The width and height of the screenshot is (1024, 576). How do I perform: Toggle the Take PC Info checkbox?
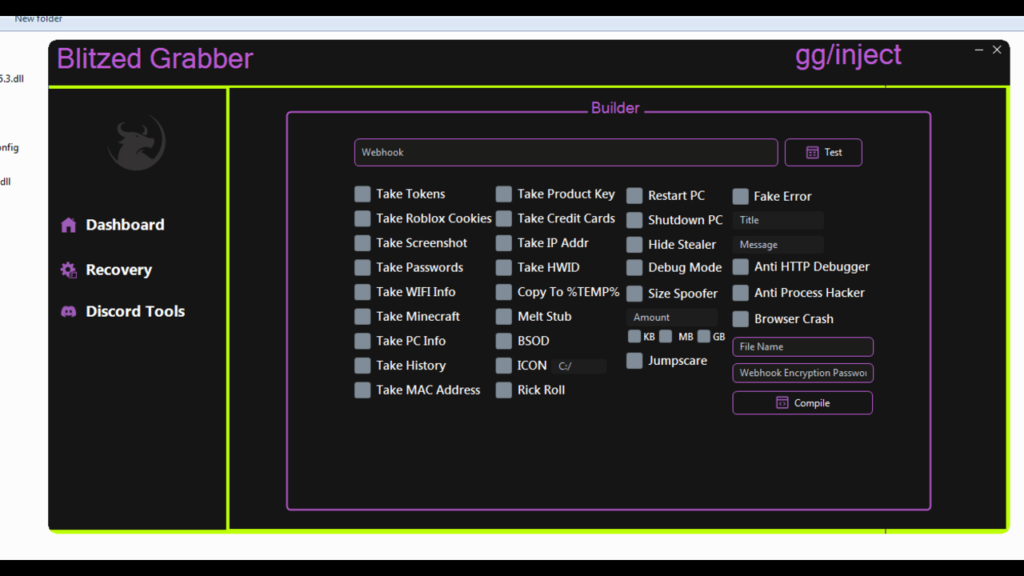point(362,341)
